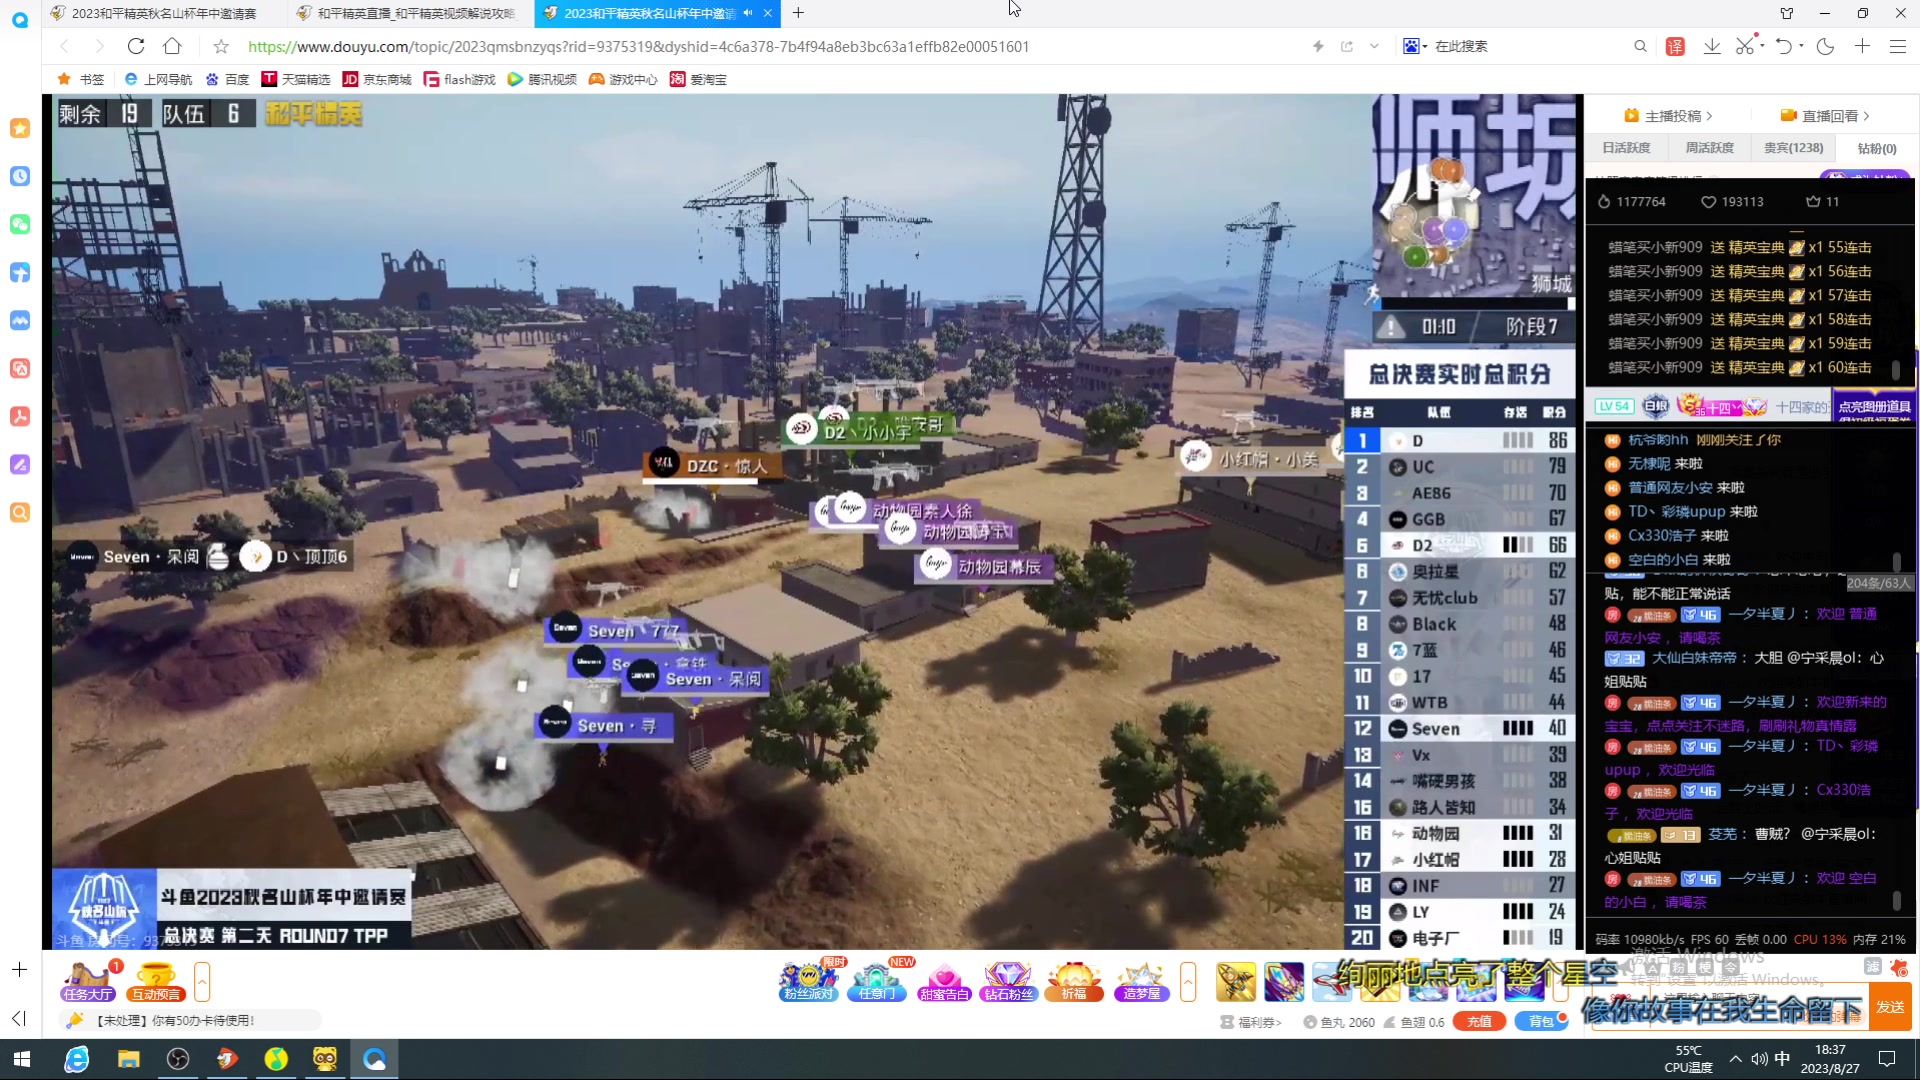Click the sidebar history clock icon

click(x=20, y=176)
